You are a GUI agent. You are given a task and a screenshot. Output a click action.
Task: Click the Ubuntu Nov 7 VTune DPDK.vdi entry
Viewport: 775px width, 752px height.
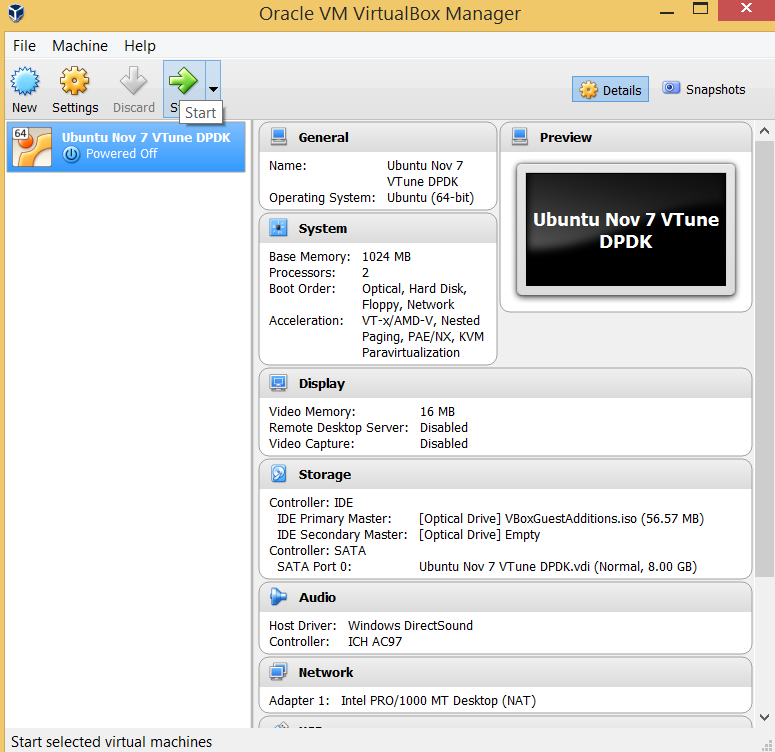tap(558, 567)
